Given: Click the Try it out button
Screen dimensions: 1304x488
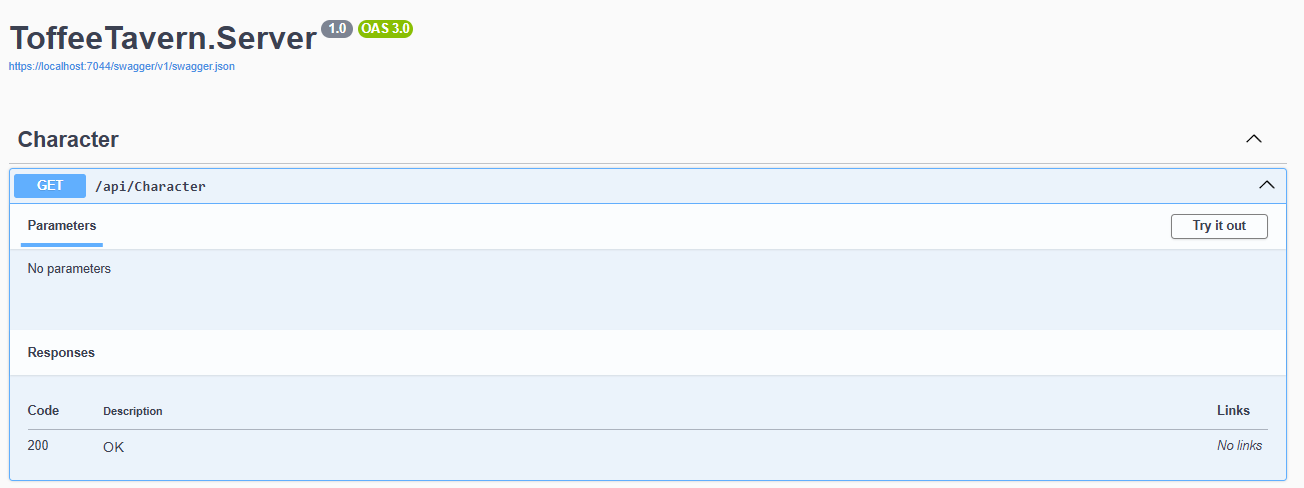Looking at the screenshot, I should (x=1219, y=226).
